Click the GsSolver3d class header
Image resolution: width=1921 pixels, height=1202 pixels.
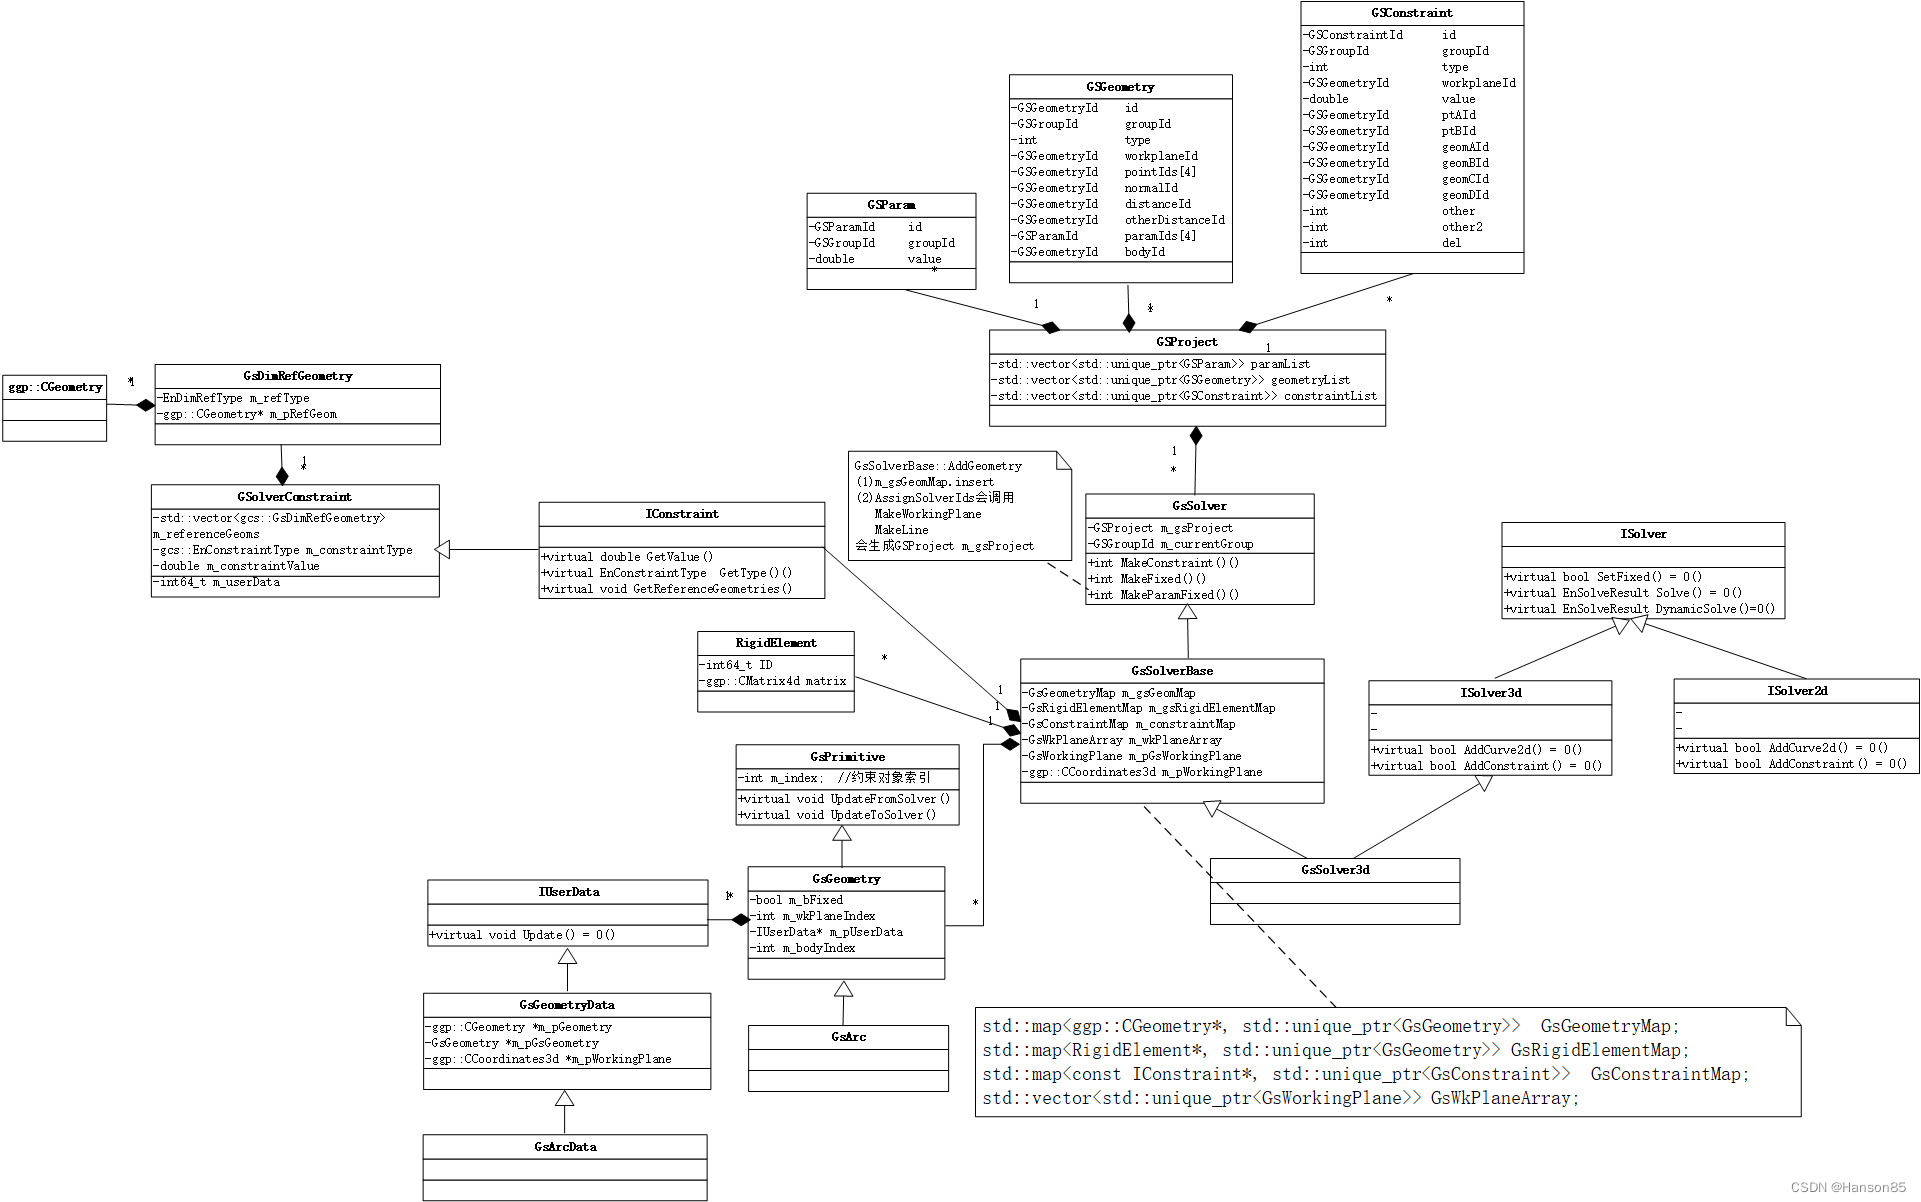click(x=1335, y=870)
